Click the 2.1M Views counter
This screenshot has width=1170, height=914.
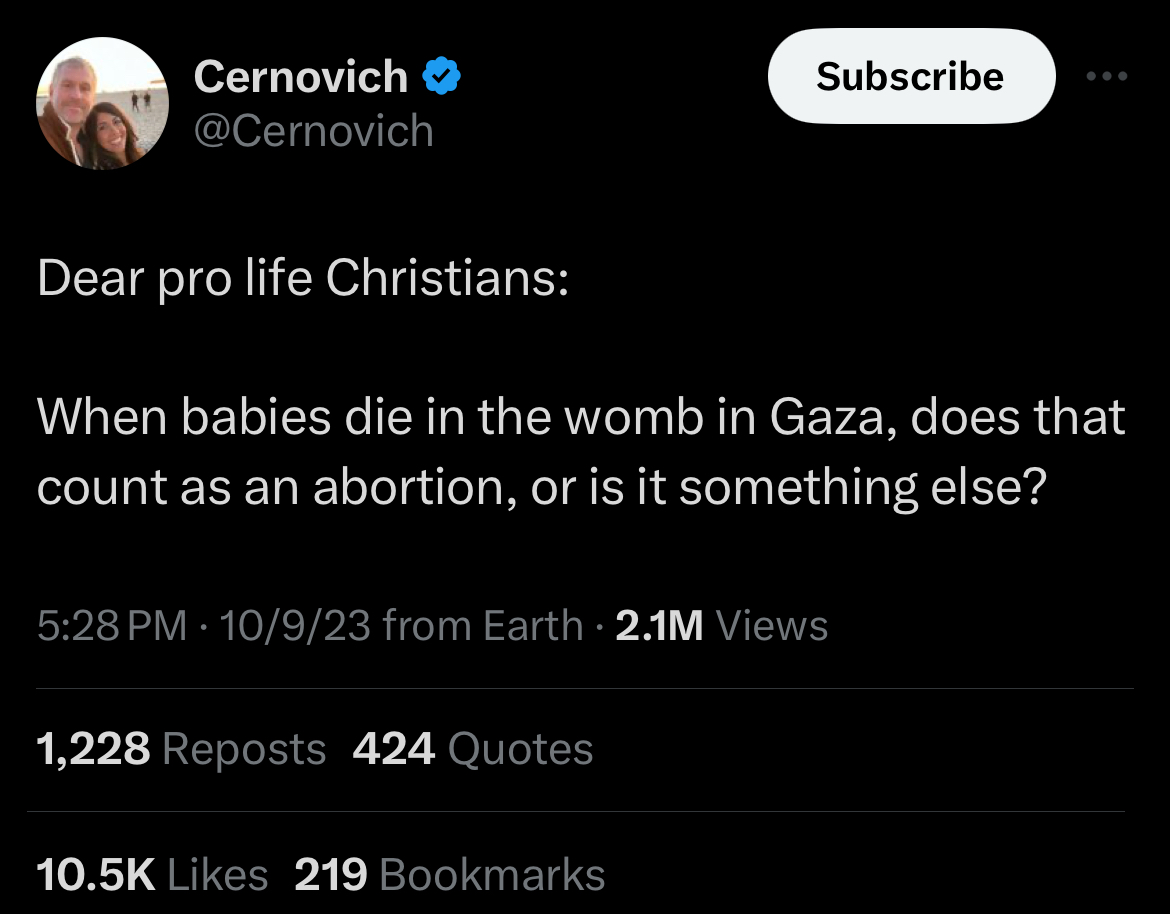coord(722,625)
